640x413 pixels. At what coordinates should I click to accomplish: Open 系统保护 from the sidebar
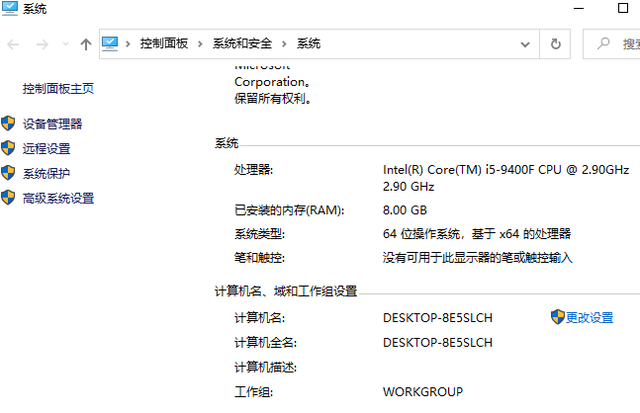[46, 174]
